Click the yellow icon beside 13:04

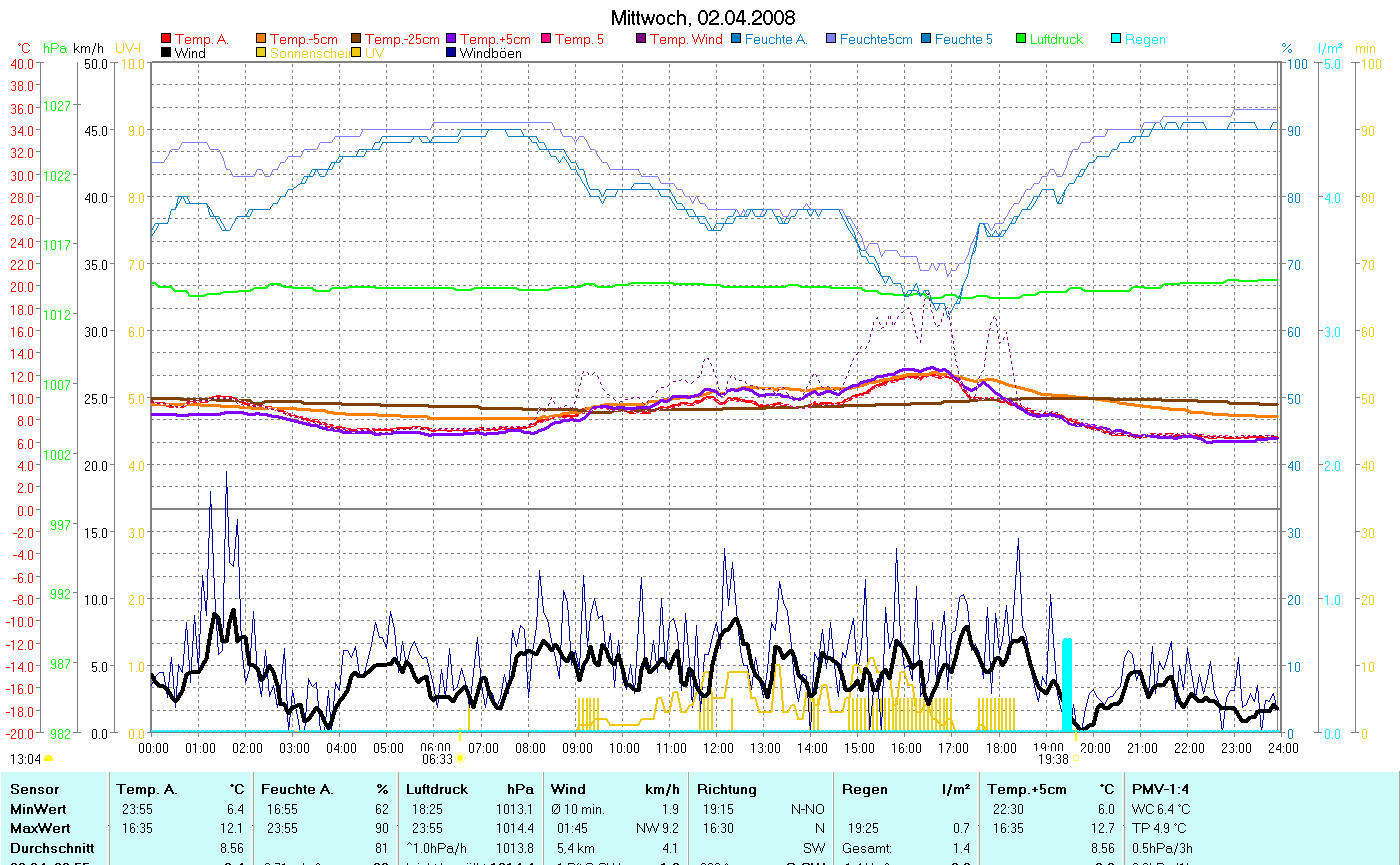pos(49,760)
